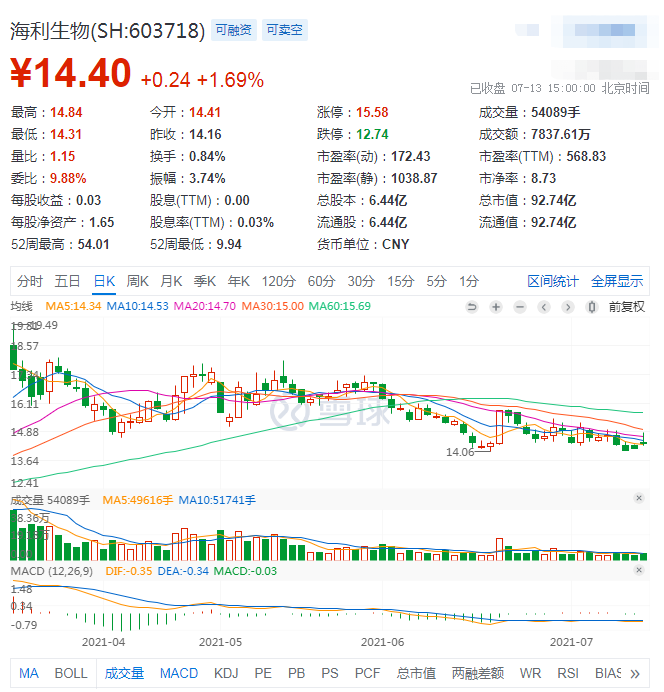The width and height of the screenshot is (664, 692).
Task: Enable the 总市值 indicator
Action: 416,674
